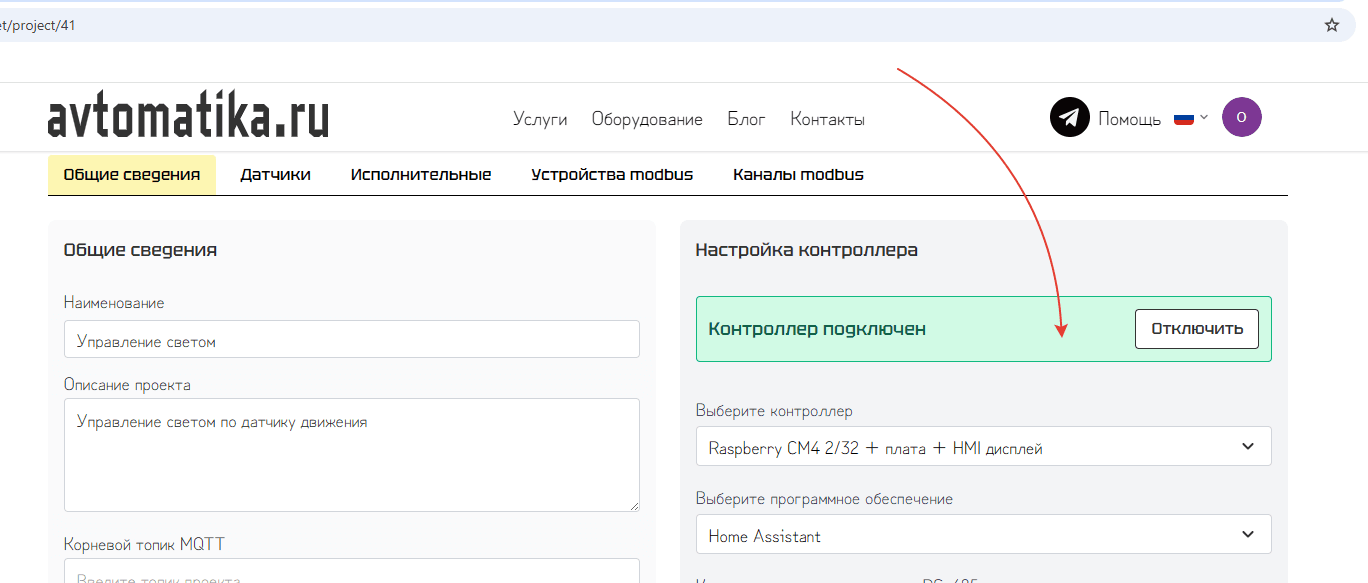Open the 'Оборудование' navigation link

[647, 119]
